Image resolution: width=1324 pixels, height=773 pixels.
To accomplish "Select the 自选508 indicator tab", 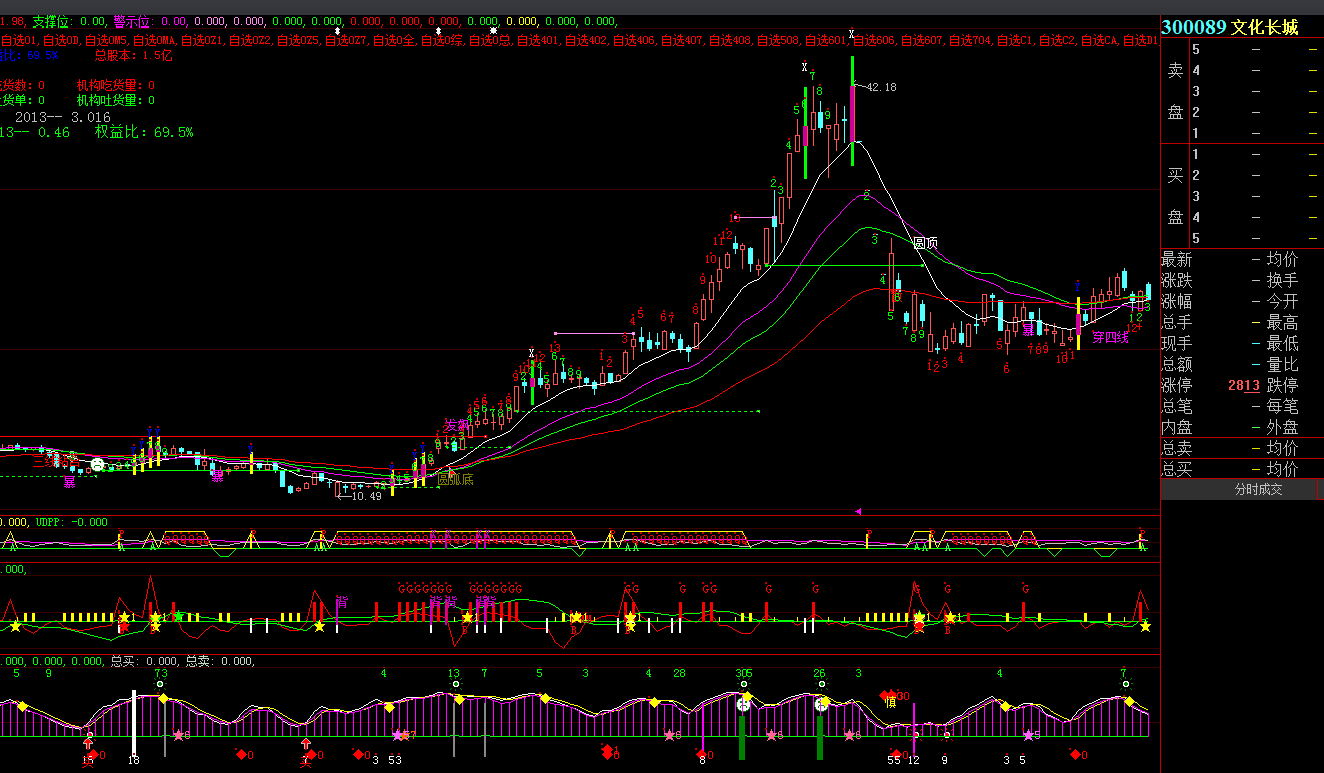I will (778, 41).
